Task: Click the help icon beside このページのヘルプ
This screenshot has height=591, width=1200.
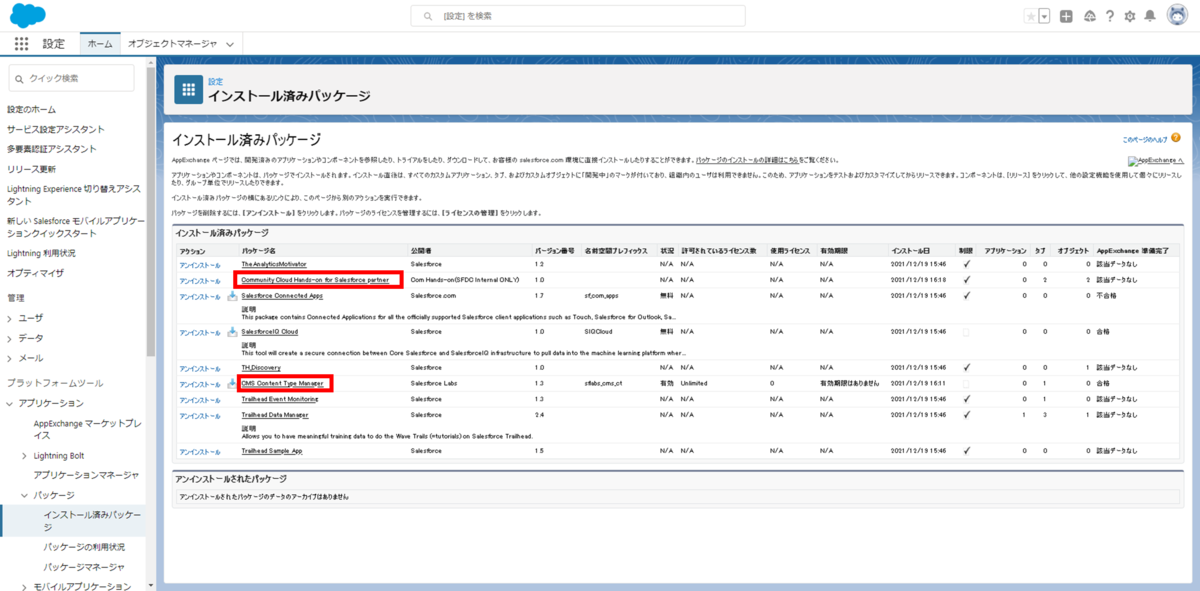Action: coord(1176,138)
